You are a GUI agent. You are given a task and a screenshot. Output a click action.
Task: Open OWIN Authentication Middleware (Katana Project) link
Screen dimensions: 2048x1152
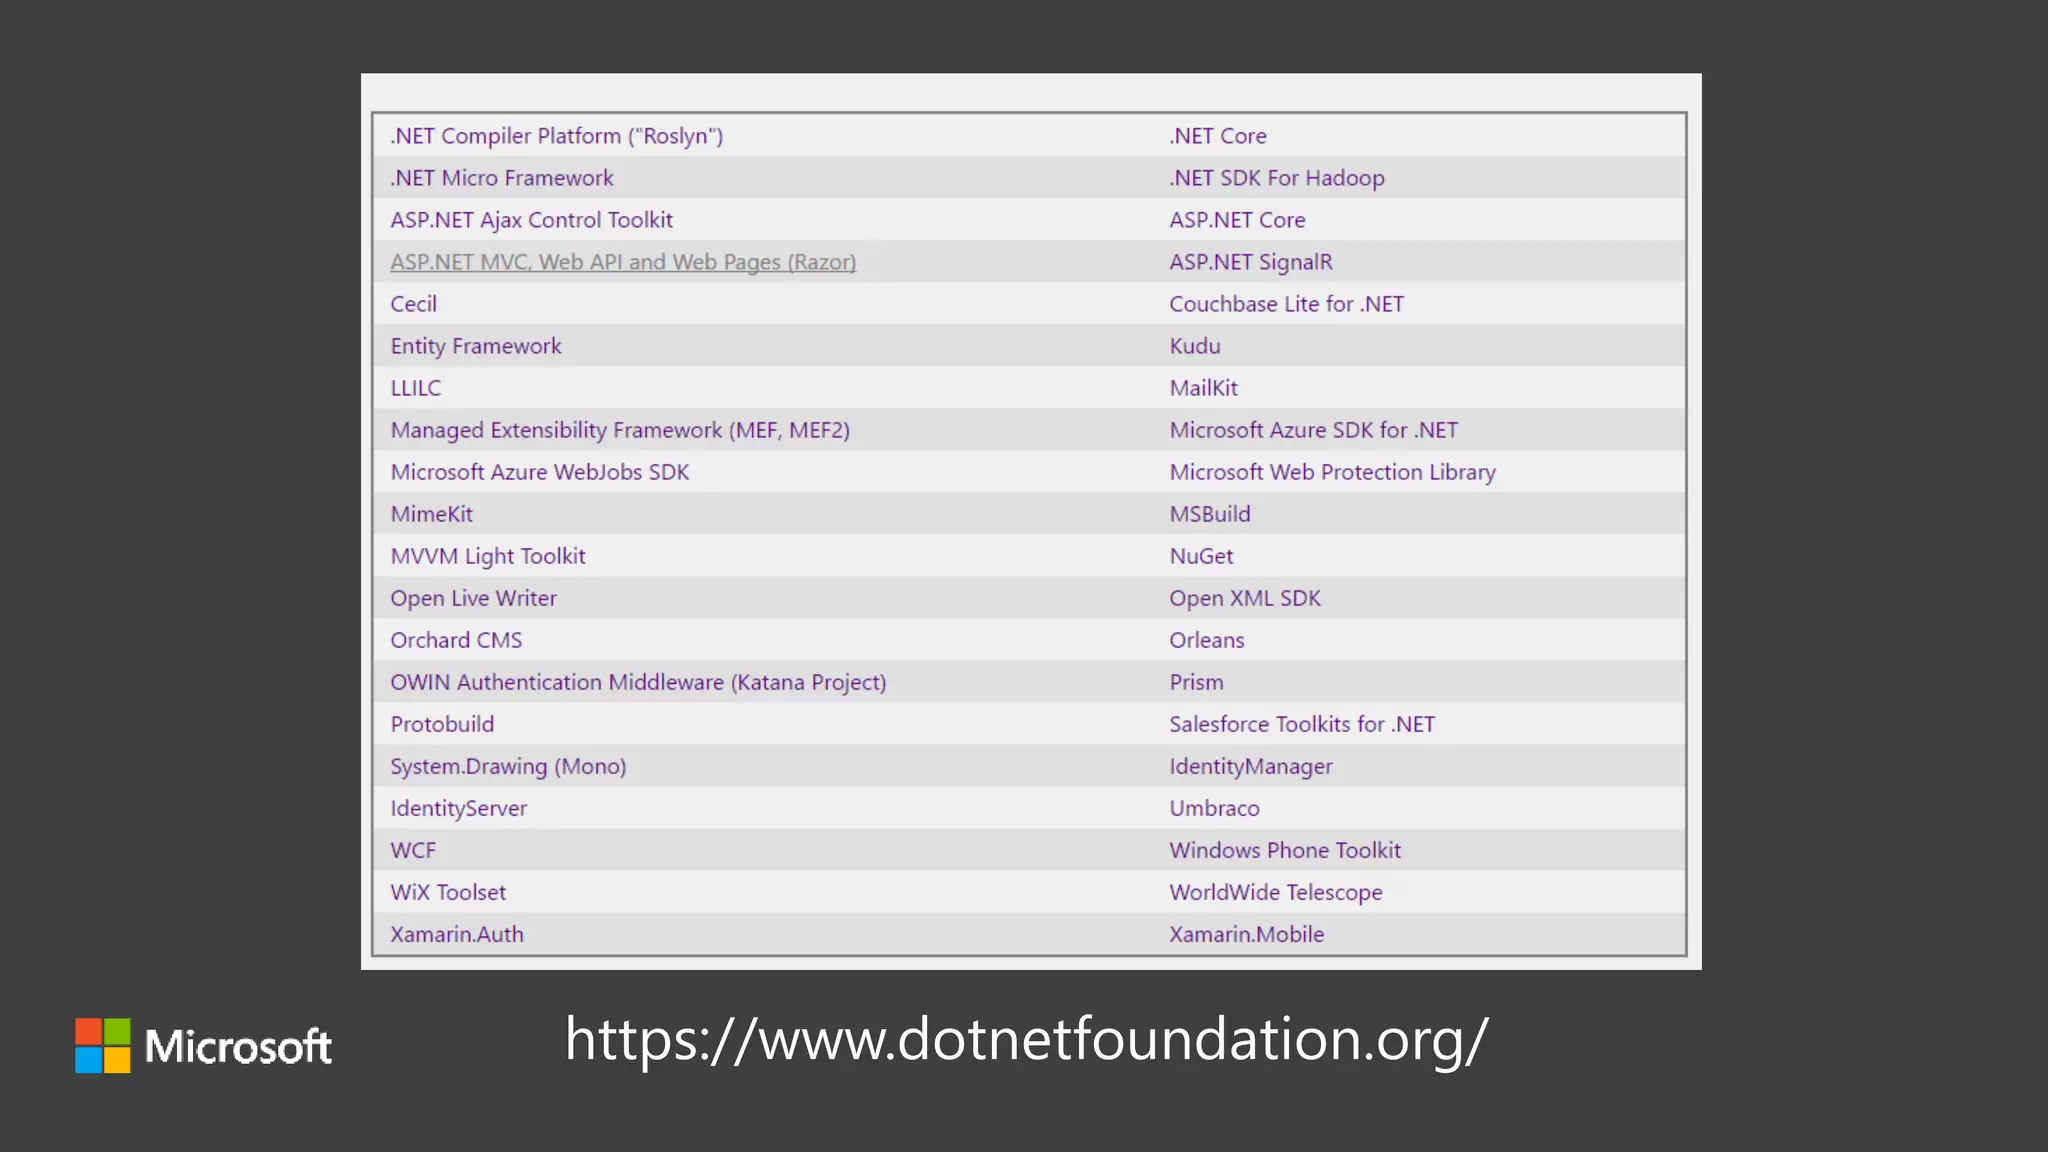[638, 682]
